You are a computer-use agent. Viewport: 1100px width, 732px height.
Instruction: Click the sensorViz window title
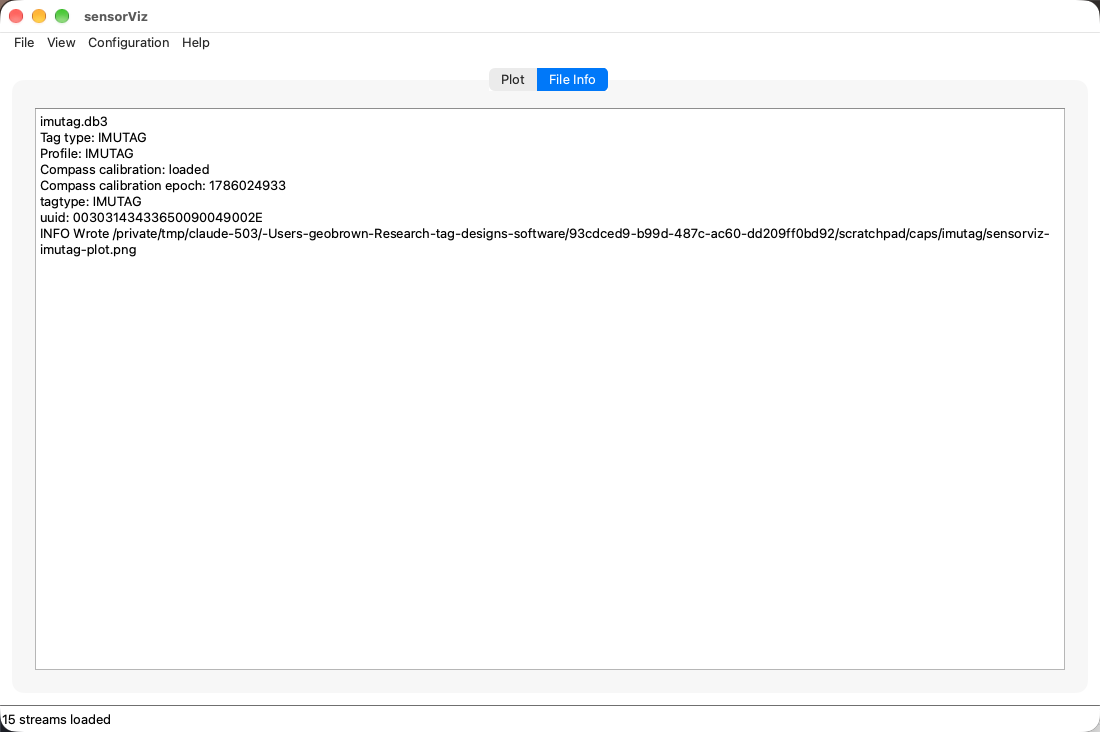tap(116, 16)
